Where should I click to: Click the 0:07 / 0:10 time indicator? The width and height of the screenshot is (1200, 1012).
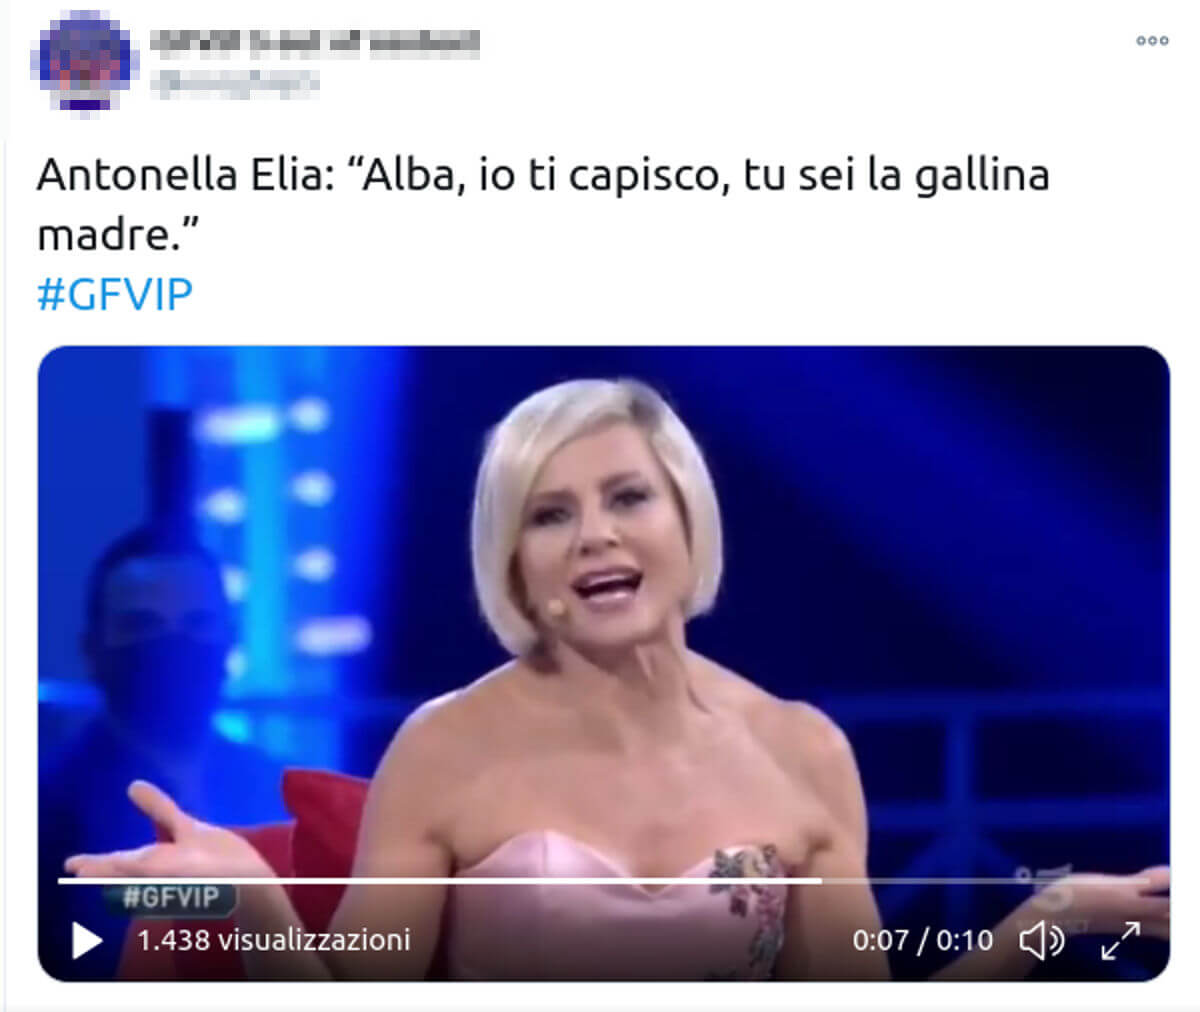pos(923,941)
